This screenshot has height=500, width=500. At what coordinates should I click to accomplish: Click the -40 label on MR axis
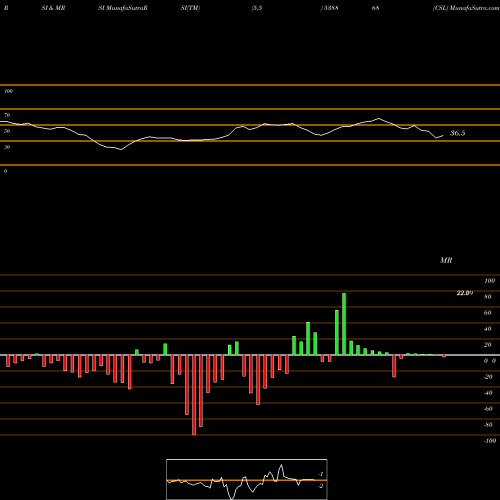tap(488, 393)
